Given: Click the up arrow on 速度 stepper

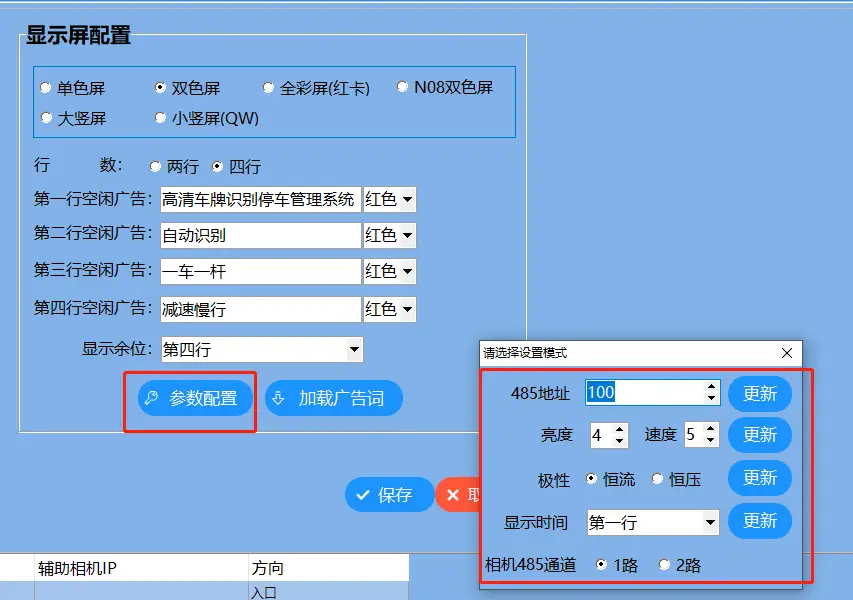Looking at the screenshot, I should (x=710, y=430).
